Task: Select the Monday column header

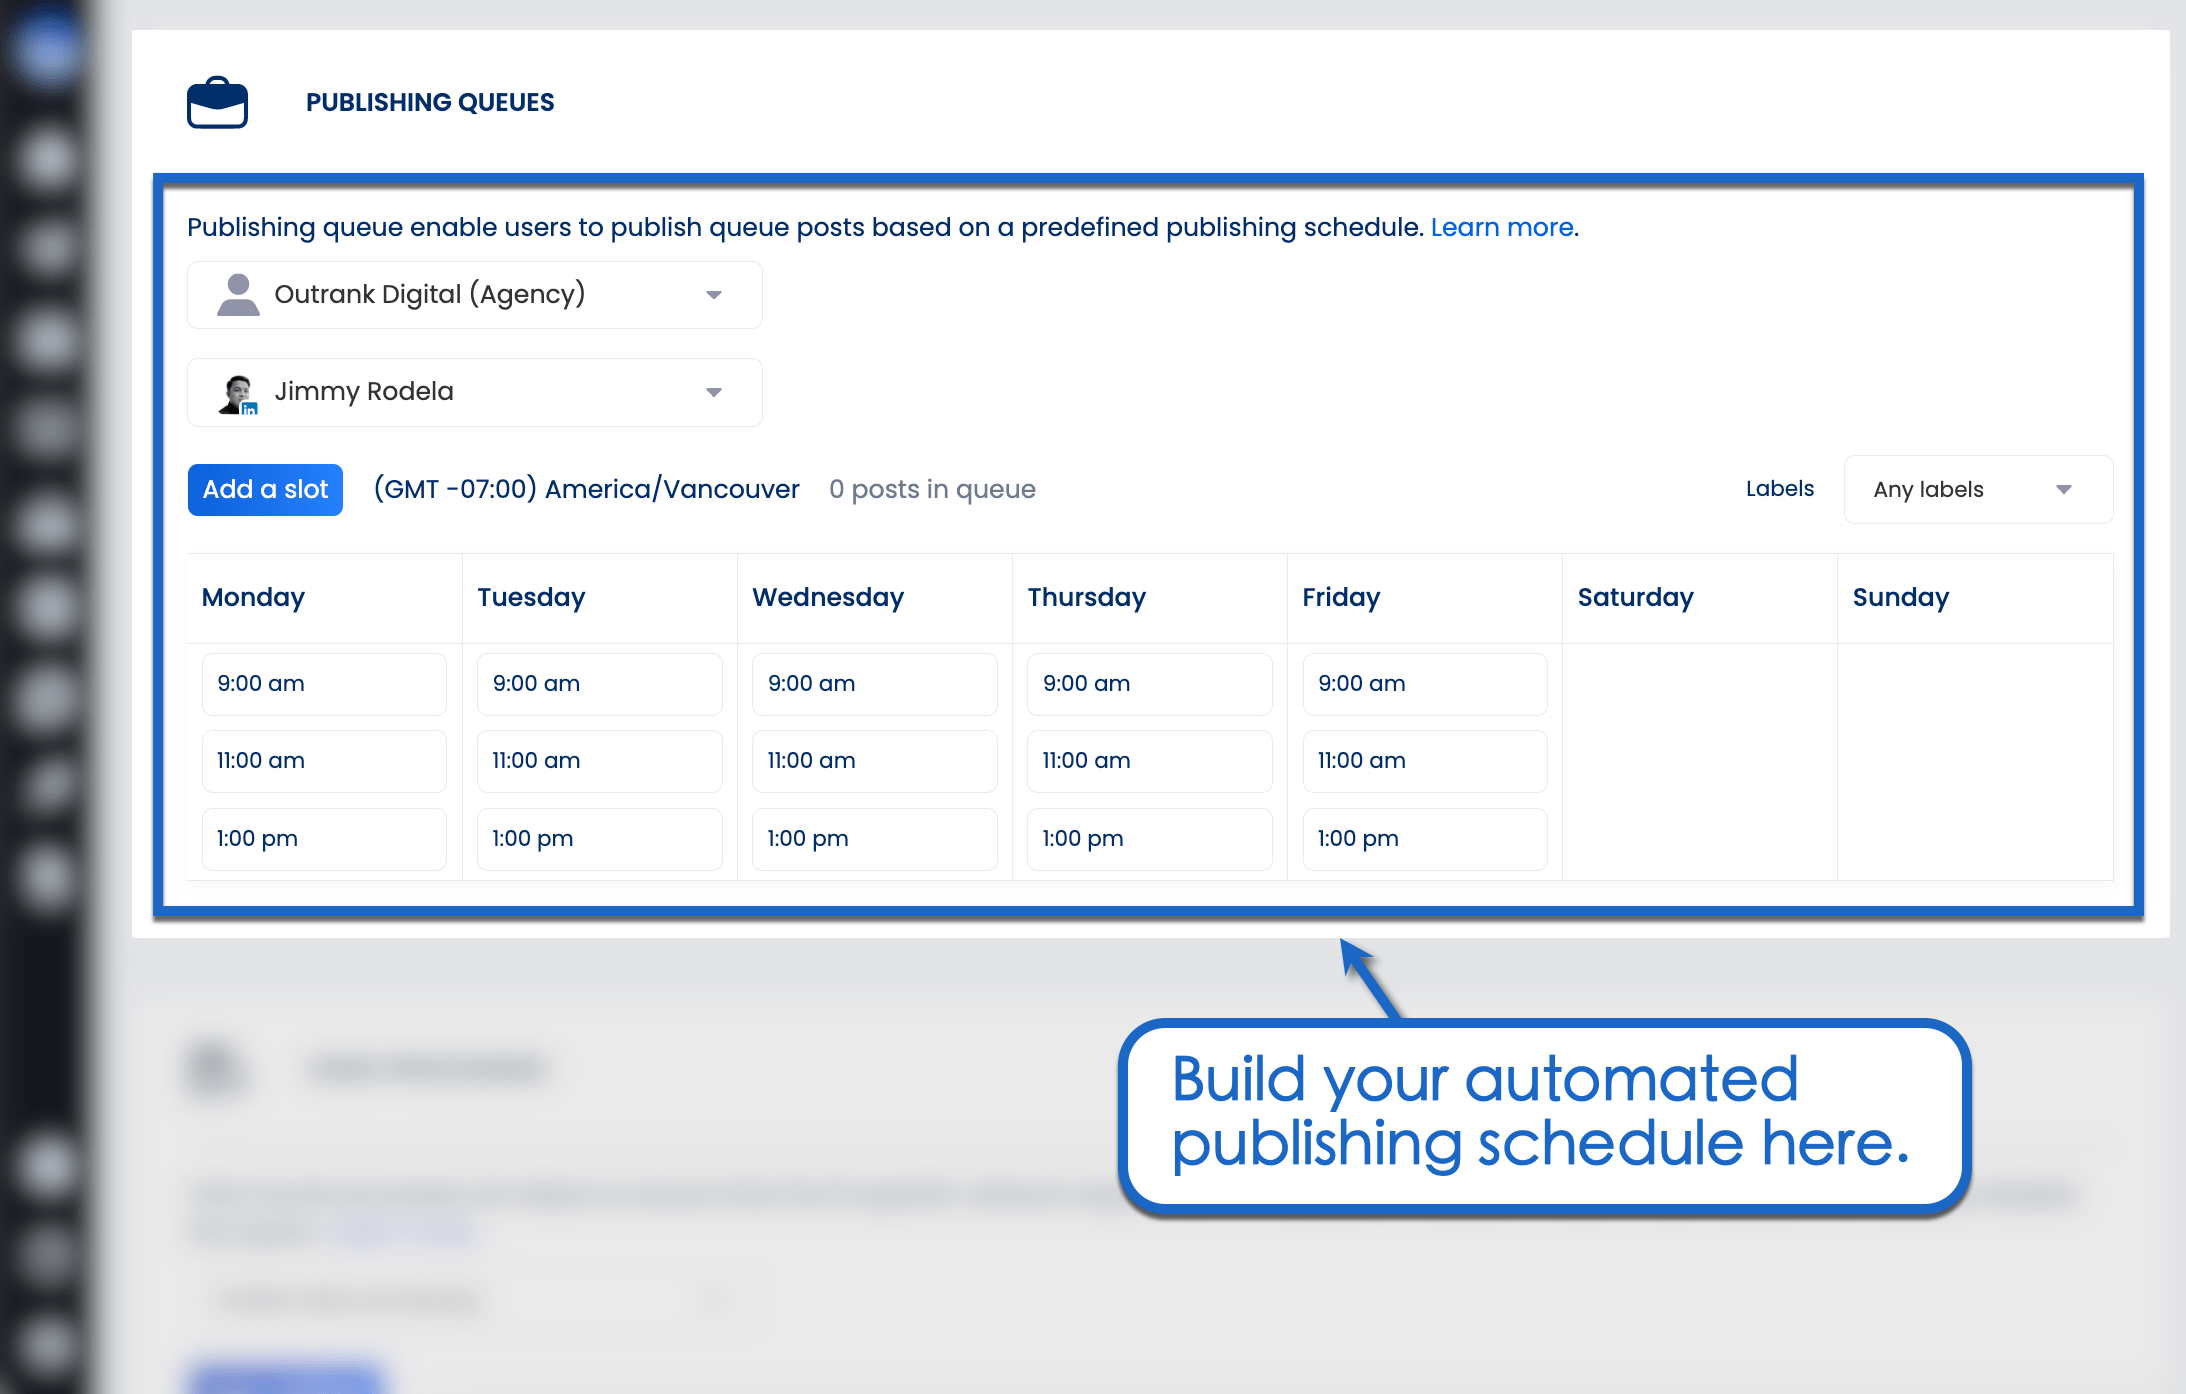Action: click(252, 597)
